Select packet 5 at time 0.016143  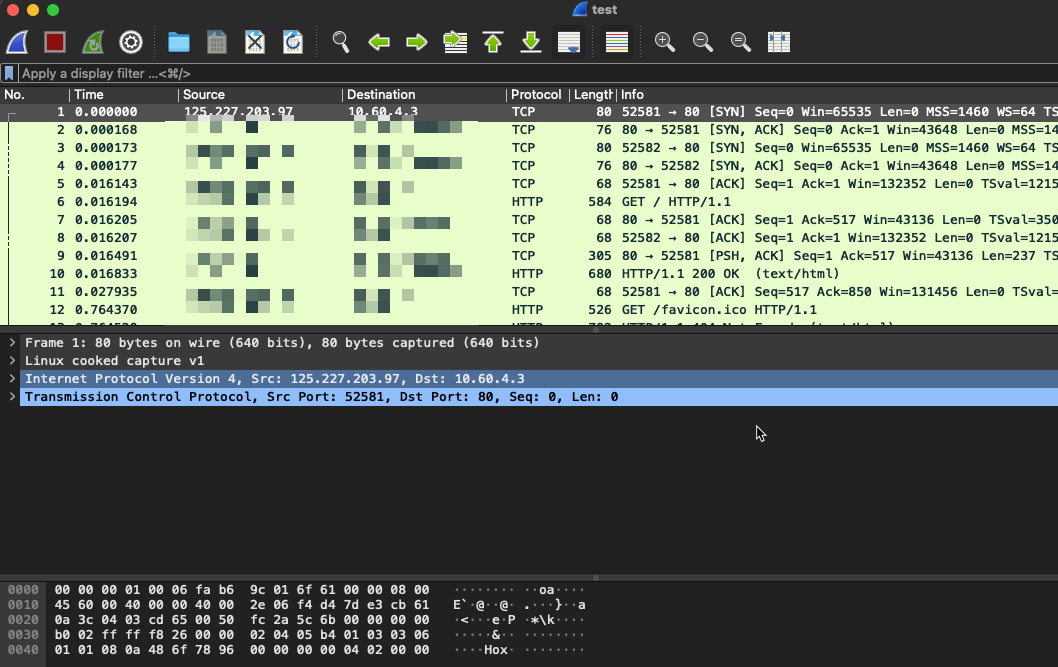(529, 183)
